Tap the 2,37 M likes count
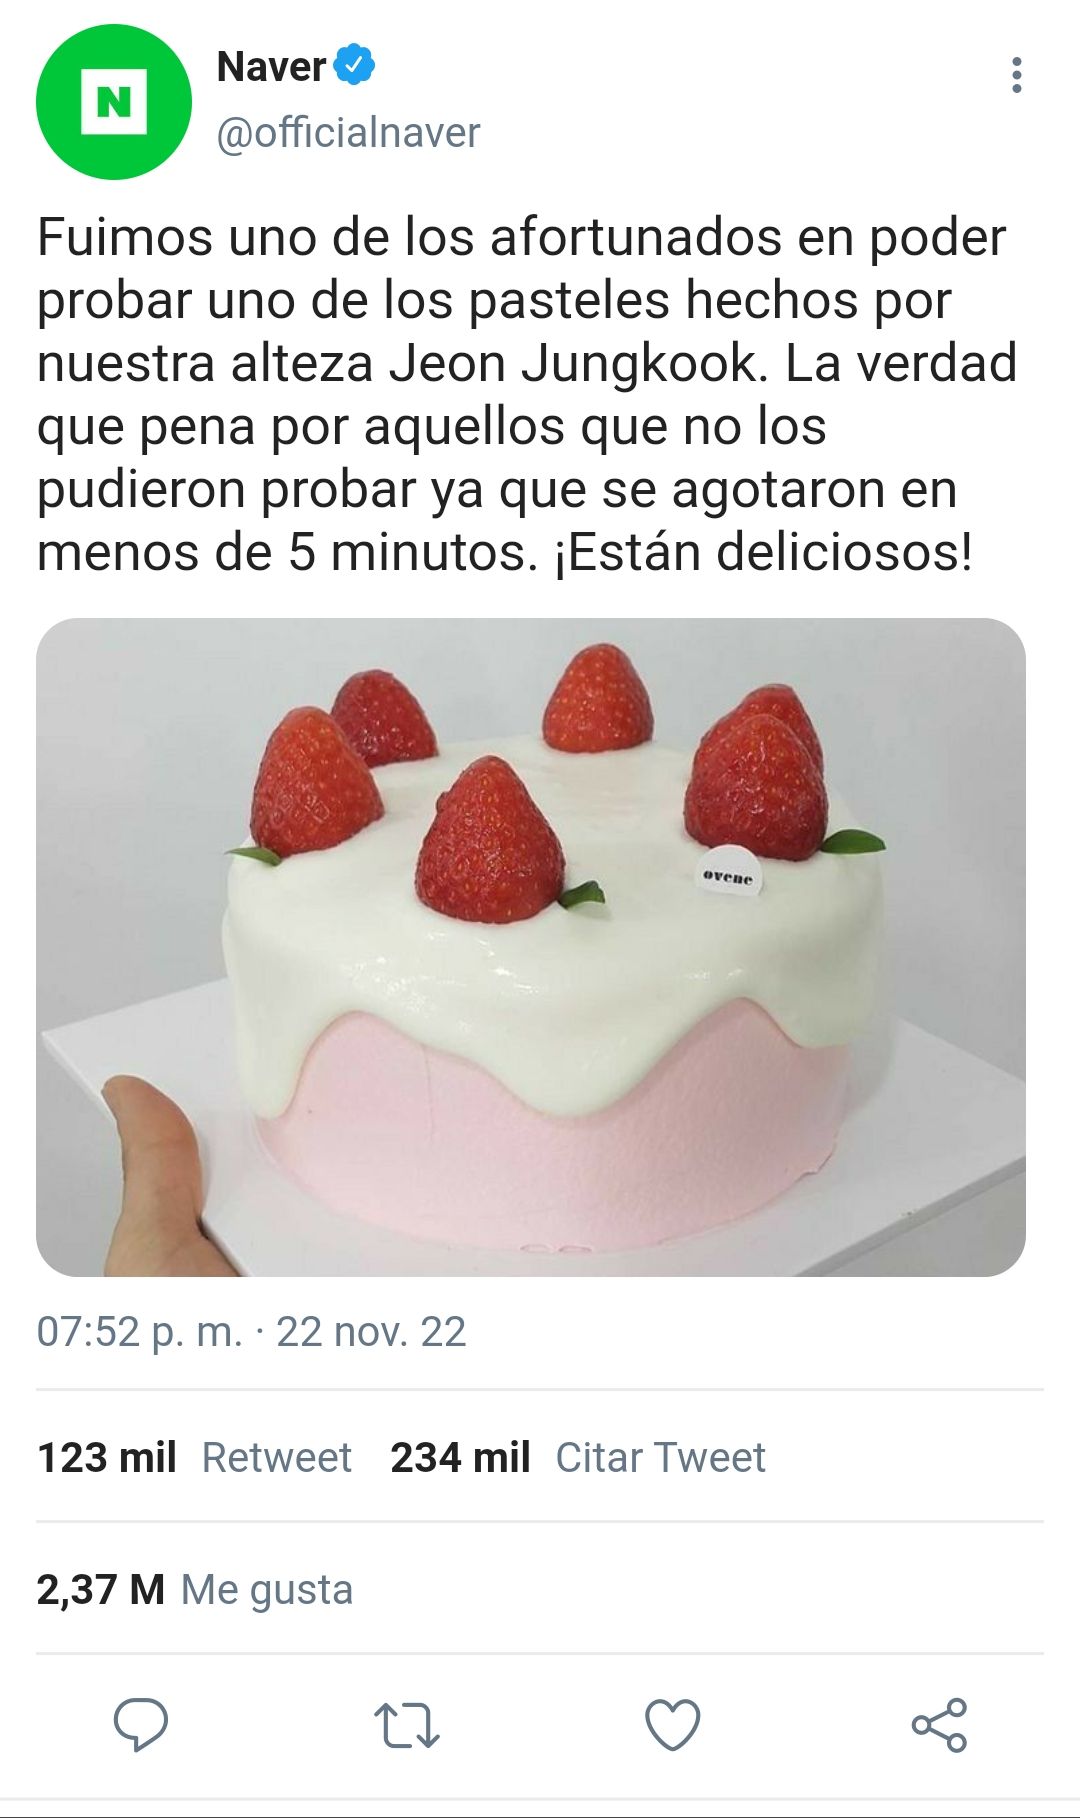Screen dimensions: 1080x1818 pyautogui.click(x=101, y=1589)
